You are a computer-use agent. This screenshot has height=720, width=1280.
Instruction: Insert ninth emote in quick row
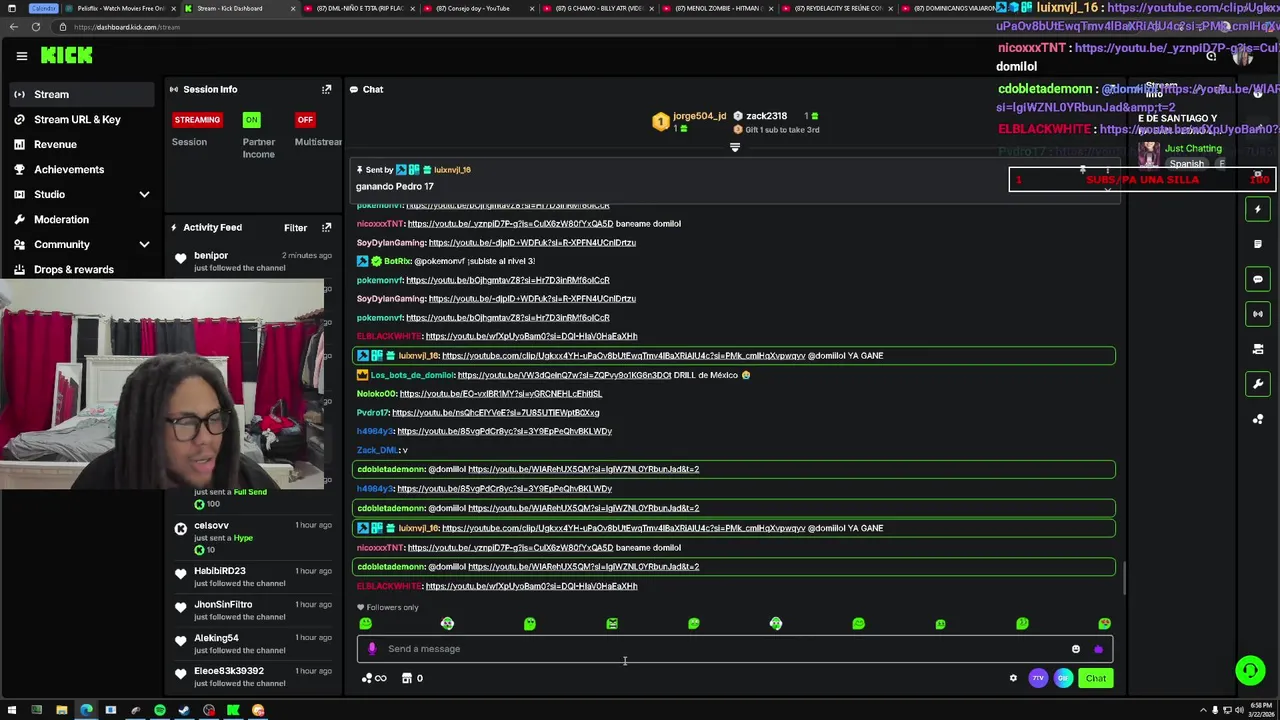(x=1022, y=624)
